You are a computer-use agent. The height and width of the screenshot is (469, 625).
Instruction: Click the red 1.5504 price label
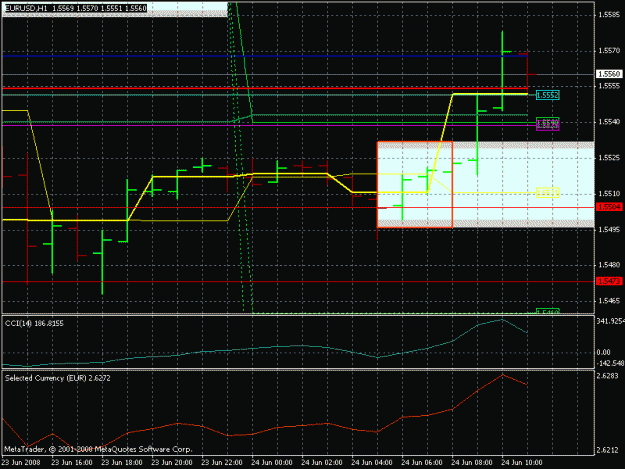(x=609, y=207)
